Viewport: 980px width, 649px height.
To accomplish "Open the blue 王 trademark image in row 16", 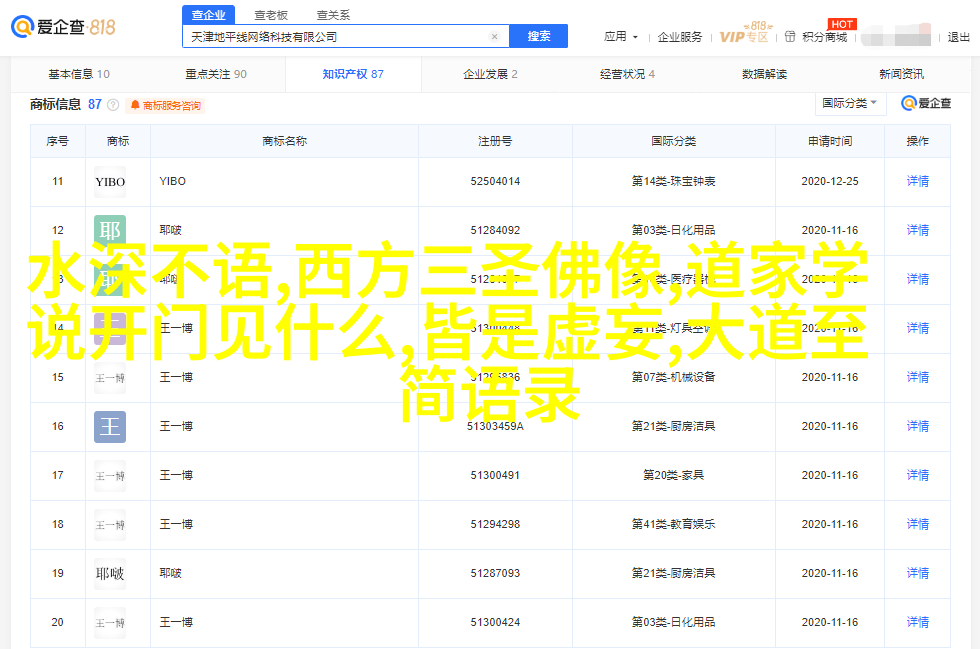I will coord(110,427).
